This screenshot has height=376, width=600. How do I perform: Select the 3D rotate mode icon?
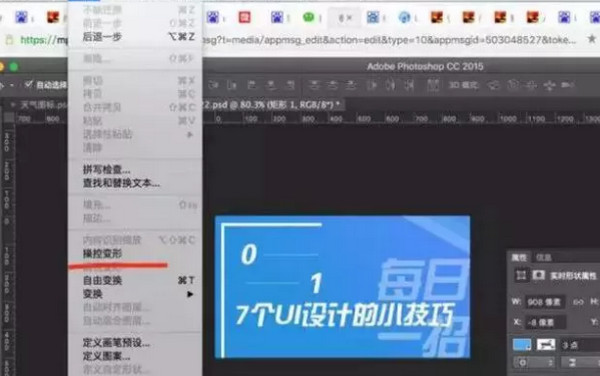pyautogui.click(x=494, y=85)
